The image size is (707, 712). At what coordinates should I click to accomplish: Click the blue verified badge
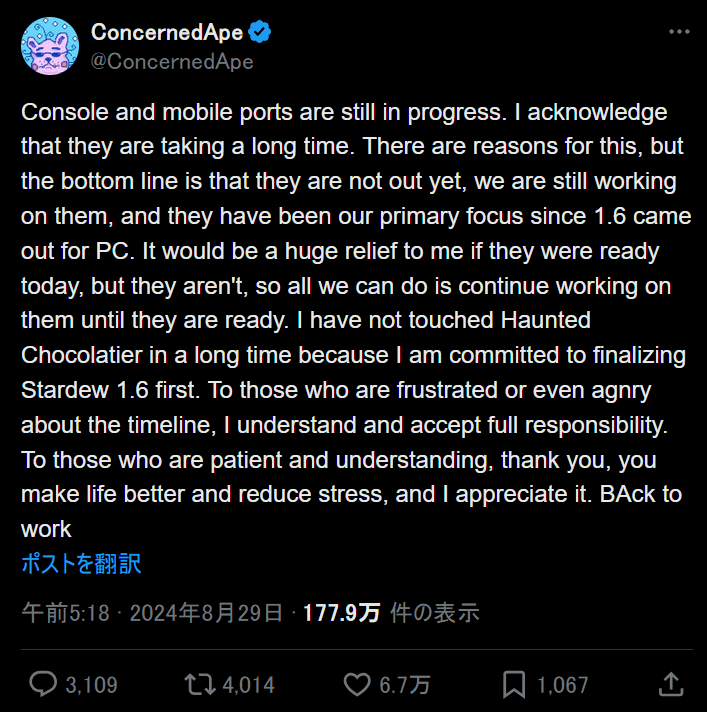(x=259, y=32)
